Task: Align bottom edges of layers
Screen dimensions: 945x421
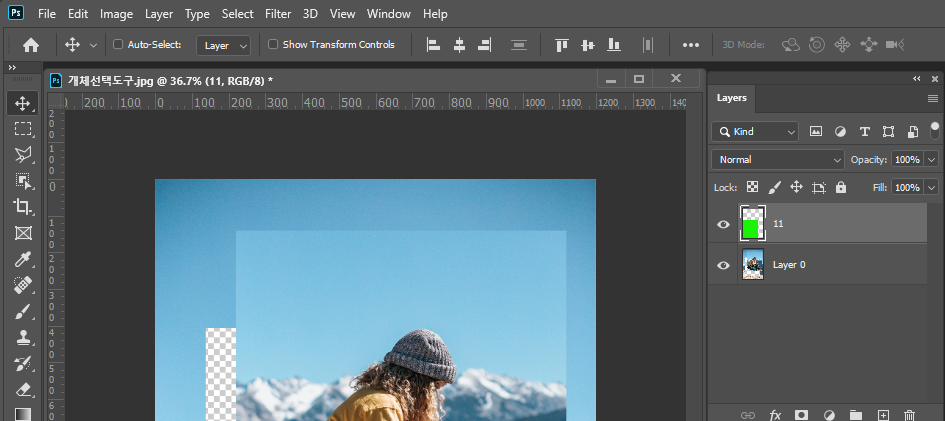Action: click(614, 45)
